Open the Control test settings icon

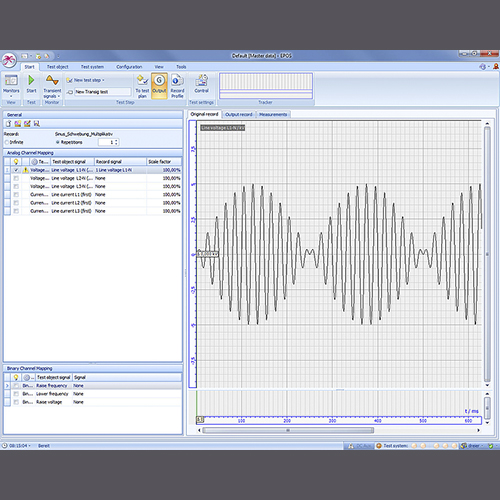pyautogui.click(x=202, y=80)
